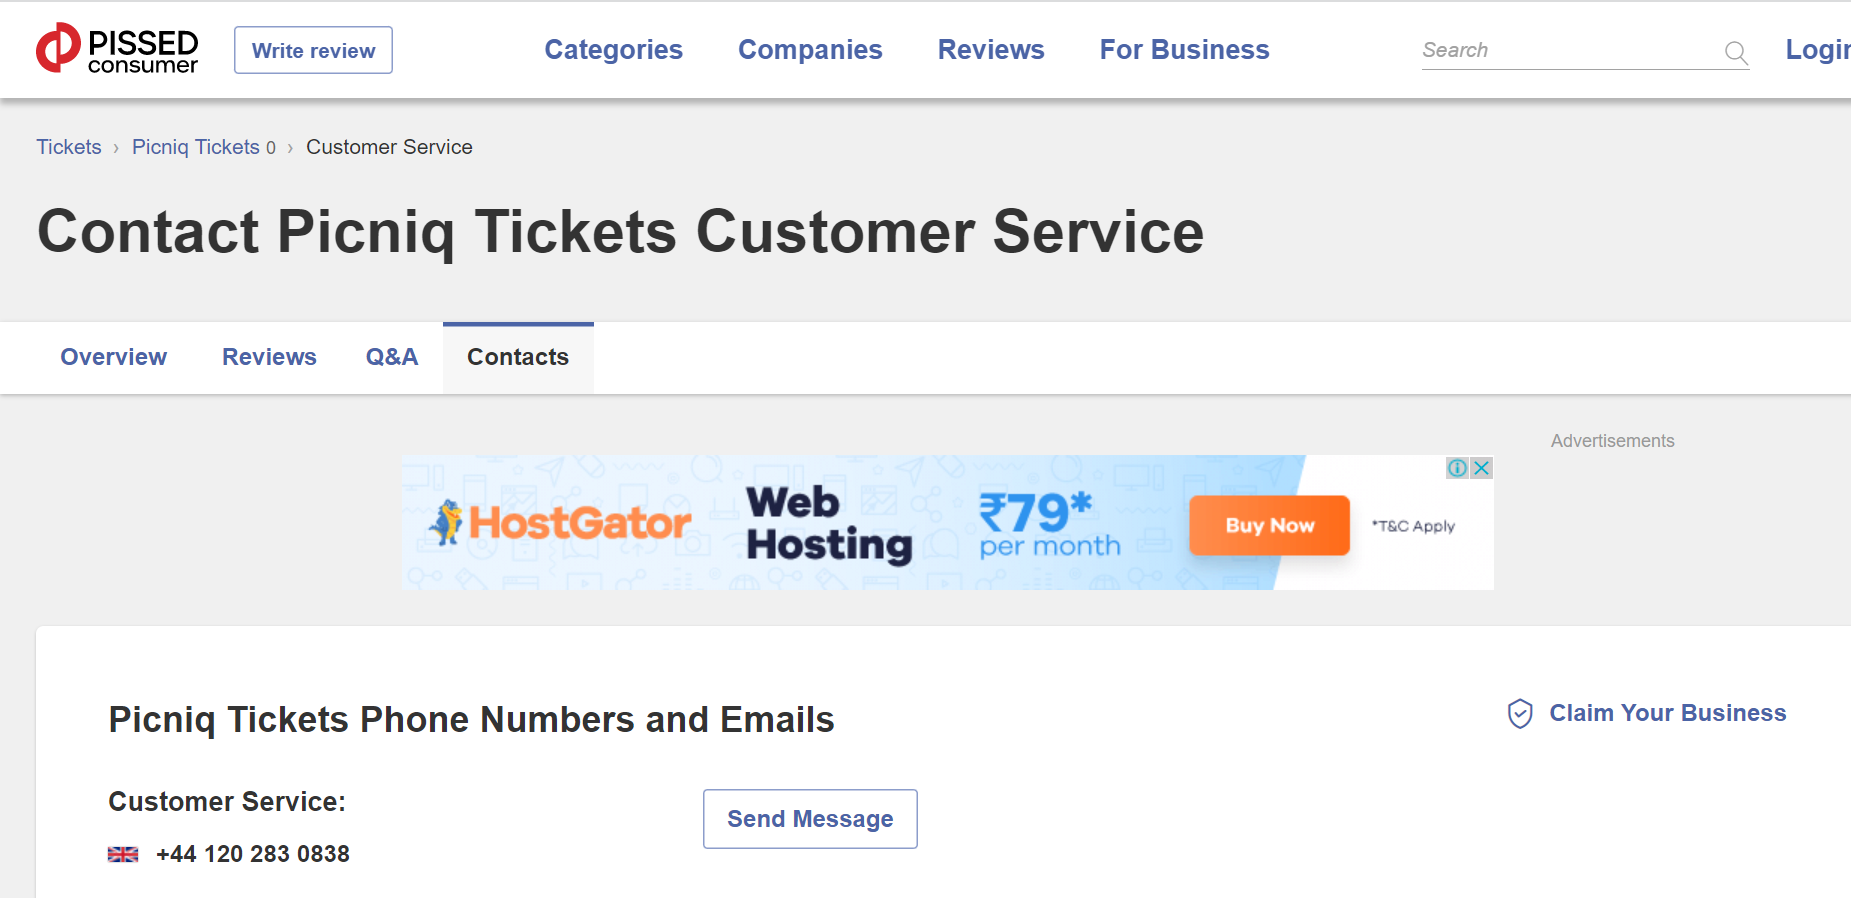
Task: Click the HostGator mascot logo
Action: [446, 522]
